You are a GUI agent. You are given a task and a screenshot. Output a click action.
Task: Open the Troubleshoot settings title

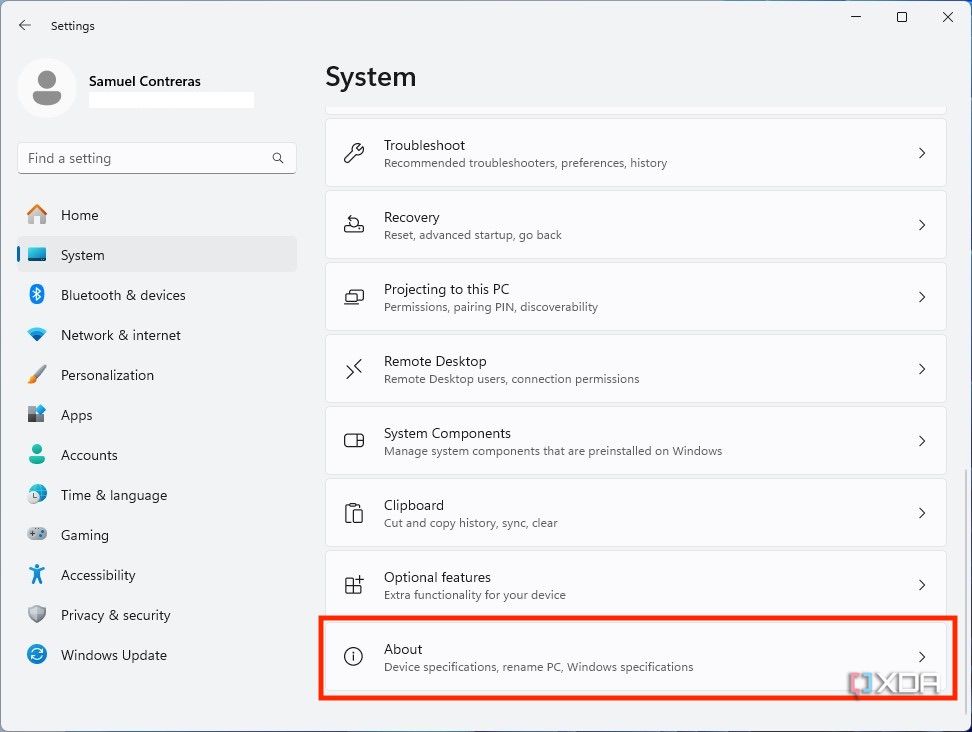(424, 145)
